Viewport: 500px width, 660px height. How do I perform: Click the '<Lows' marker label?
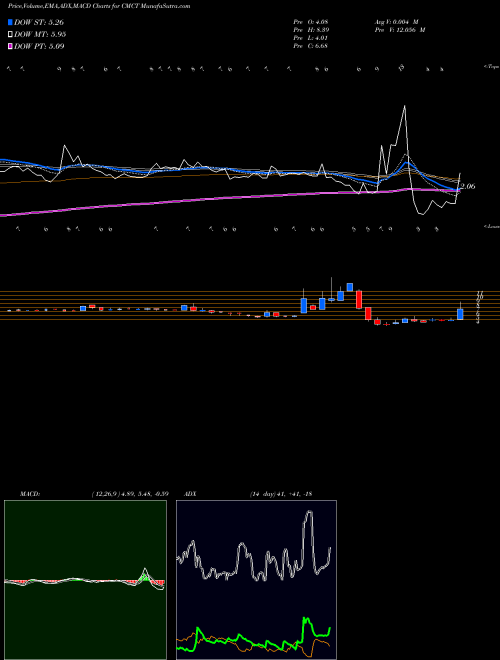click(x=492, y=226)
